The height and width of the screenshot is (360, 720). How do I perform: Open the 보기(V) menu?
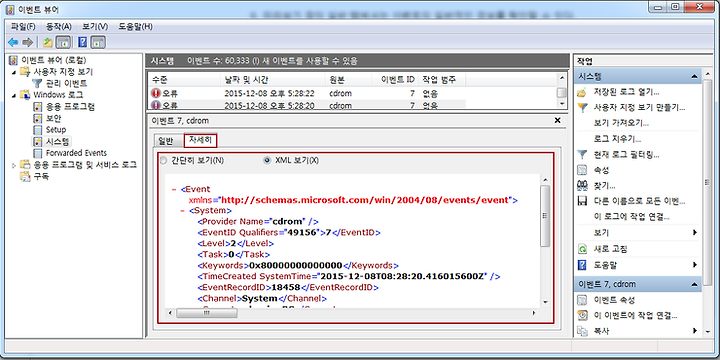pyautogui.click(x=95, y=27)
